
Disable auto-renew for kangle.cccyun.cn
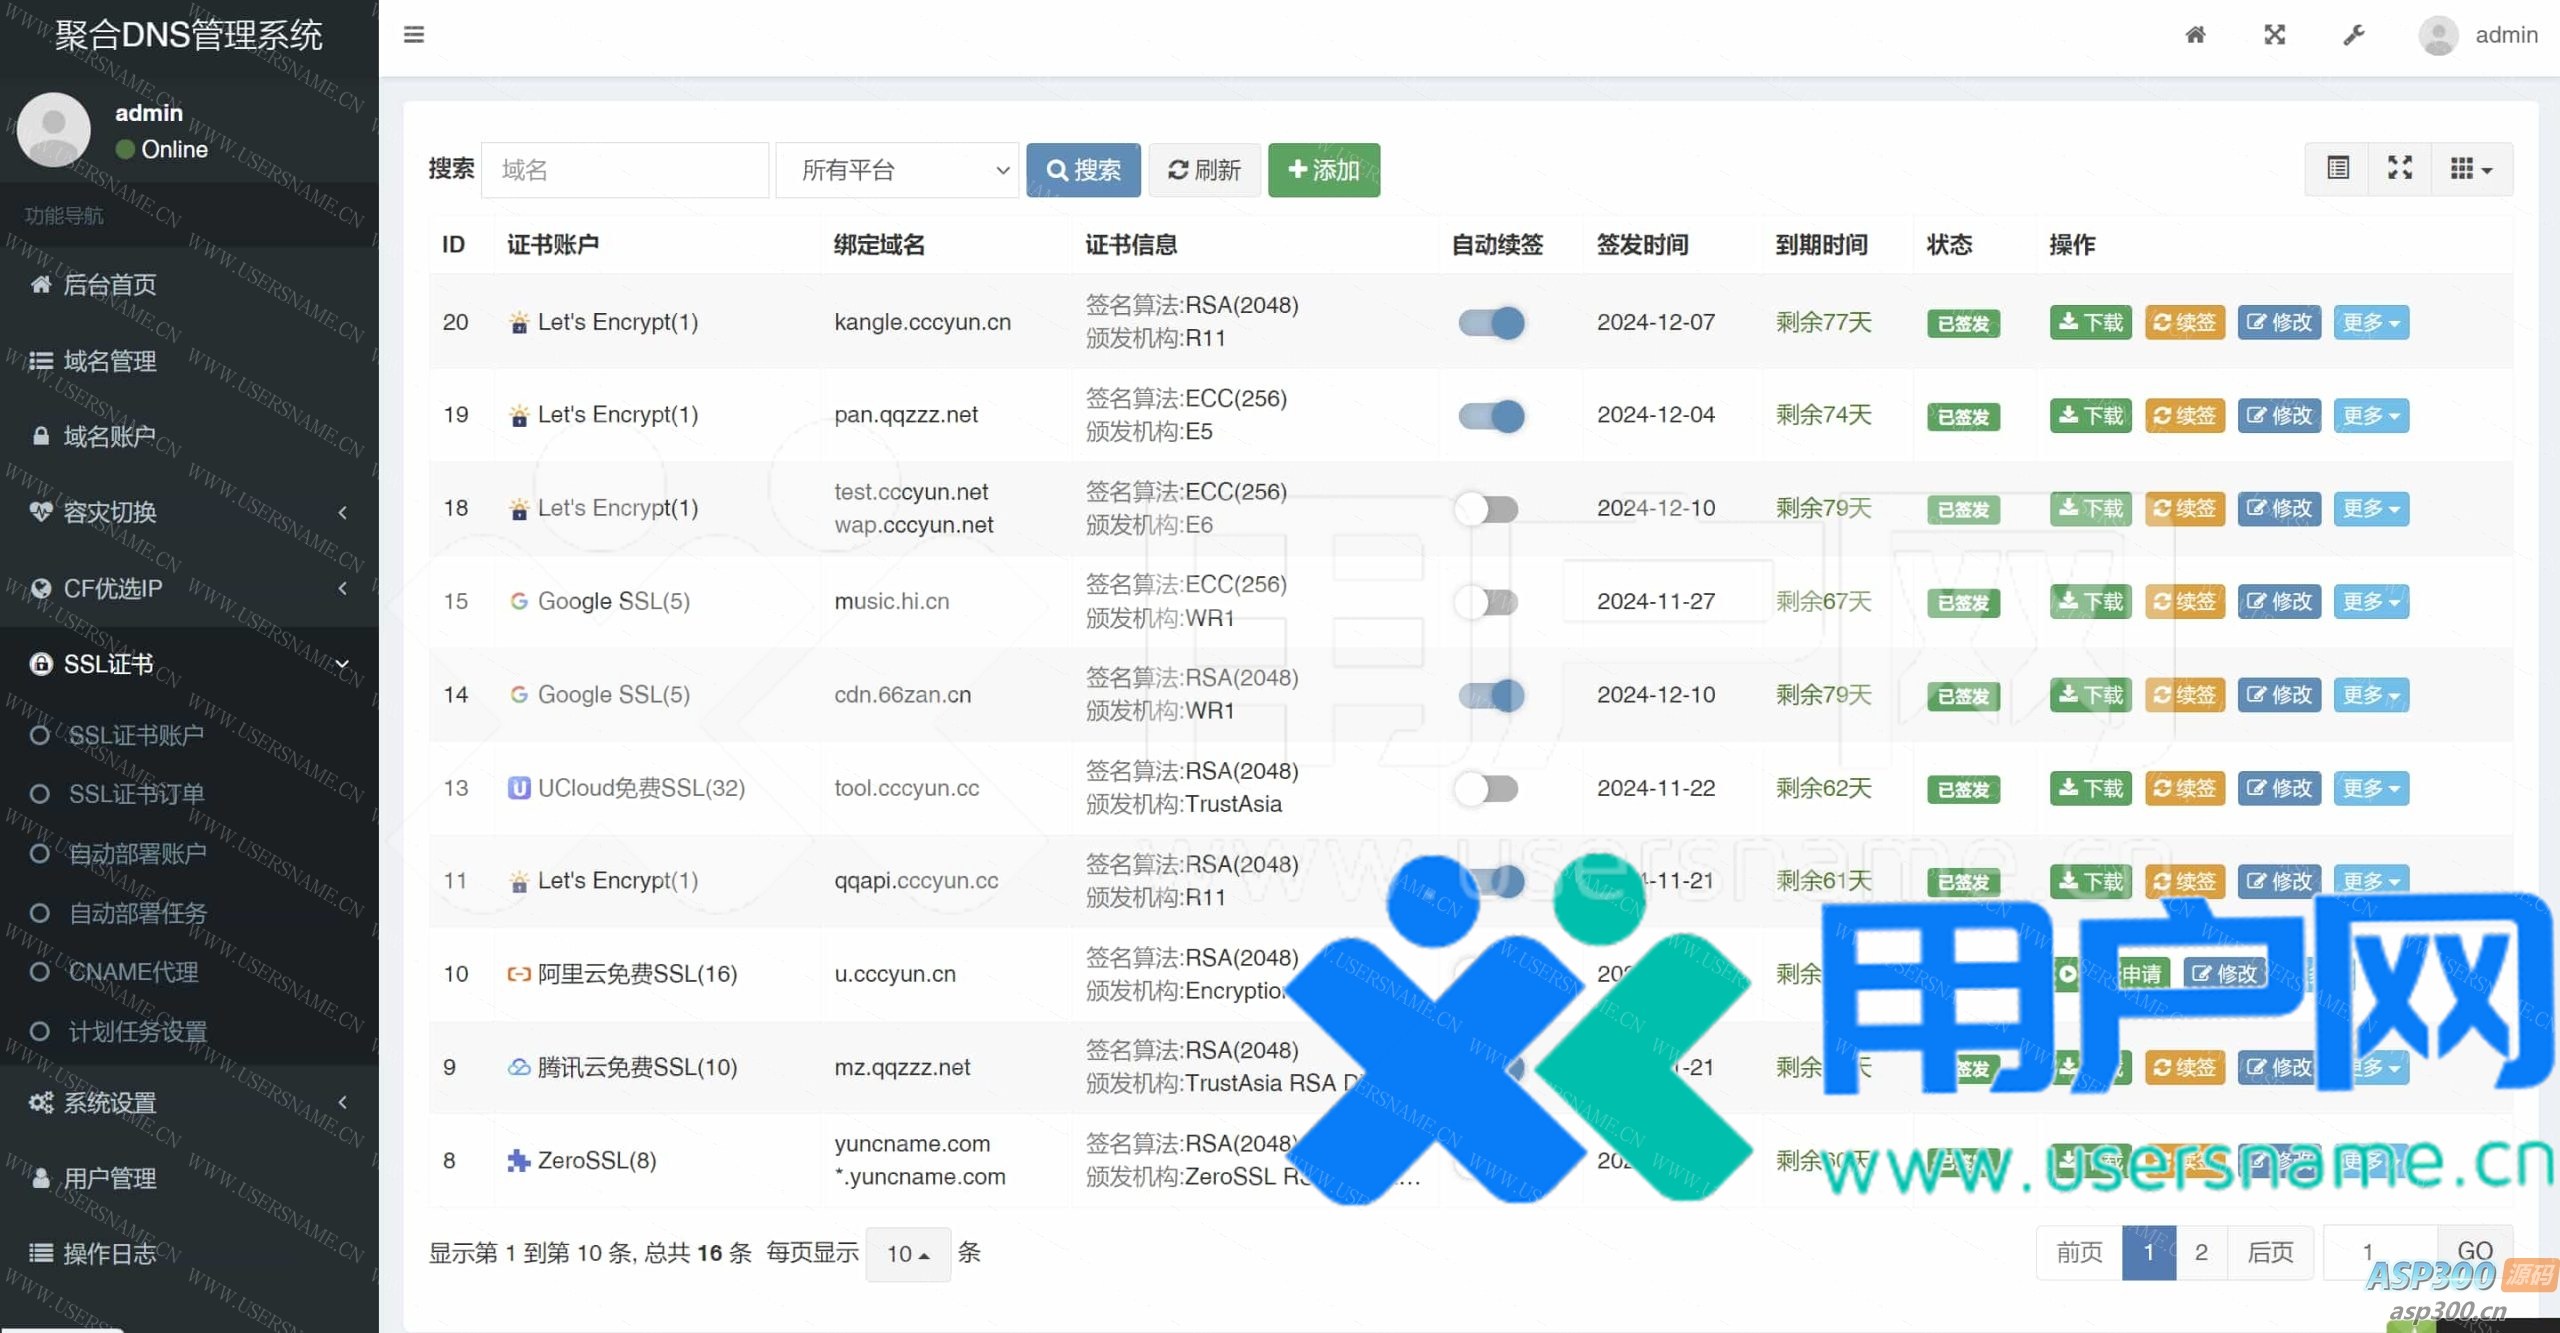click(1490, 323)
